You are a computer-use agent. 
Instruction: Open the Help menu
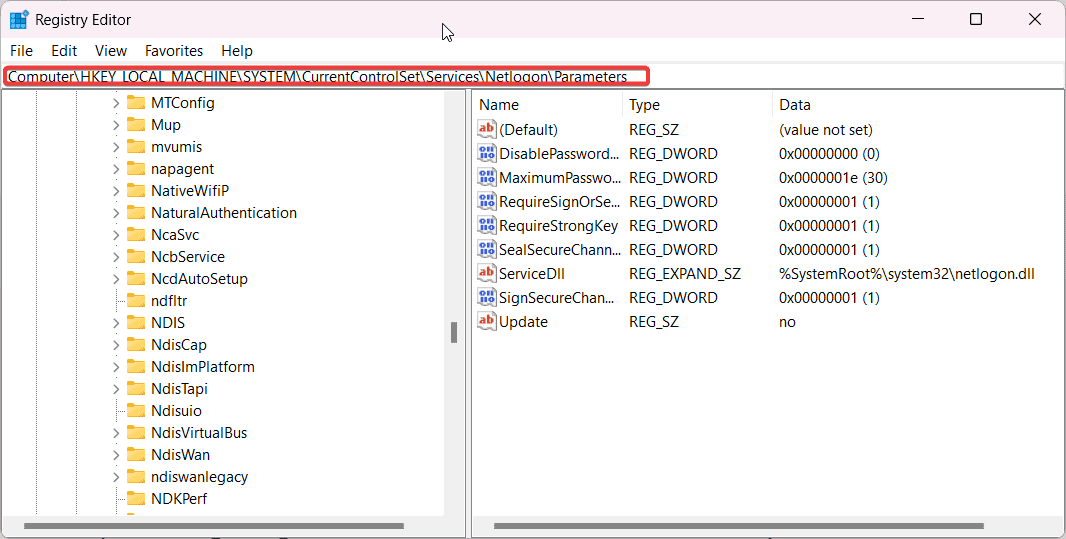click(x=237, y=51)
